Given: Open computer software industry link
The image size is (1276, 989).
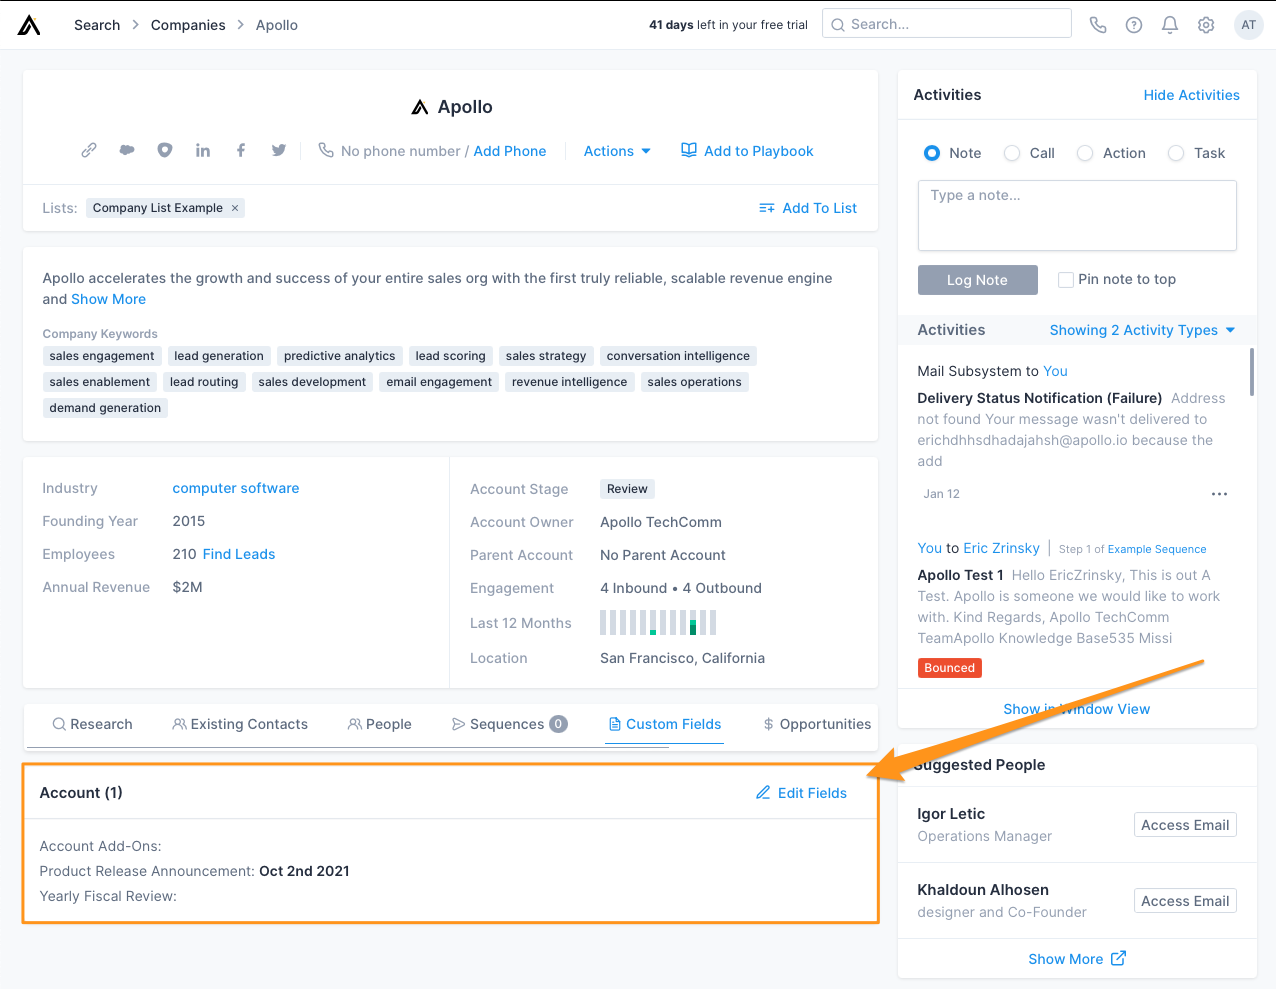Looking at the screenshot, I should pos(236,488).
